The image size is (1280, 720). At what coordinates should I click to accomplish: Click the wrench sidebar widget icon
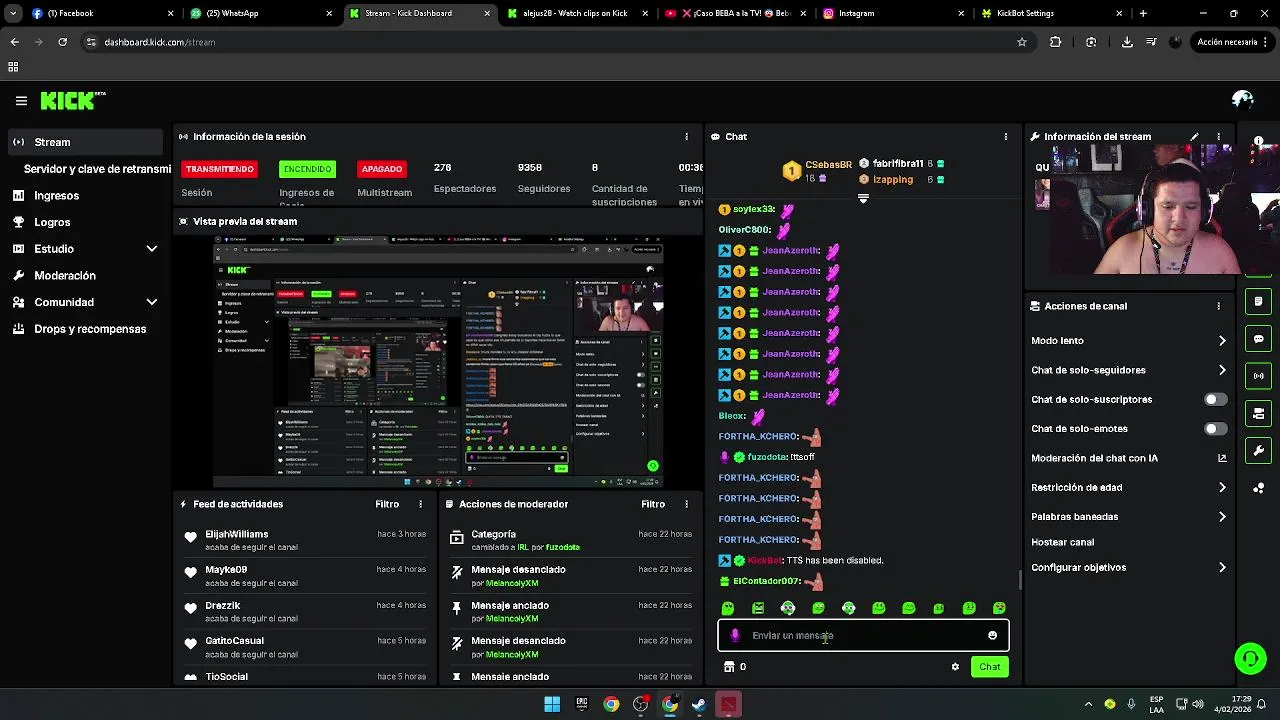(1259, 451)
